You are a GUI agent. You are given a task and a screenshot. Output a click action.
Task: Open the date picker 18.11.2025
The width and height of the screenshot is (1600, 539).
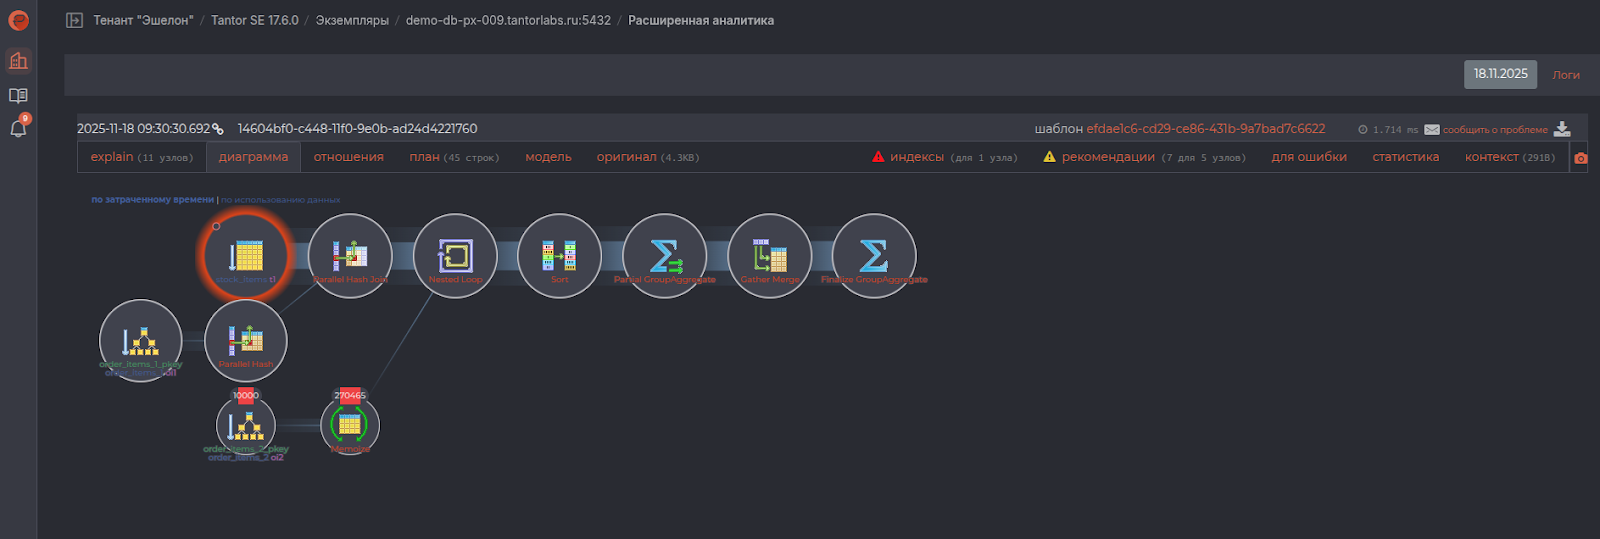click(x=1500, y=74)
